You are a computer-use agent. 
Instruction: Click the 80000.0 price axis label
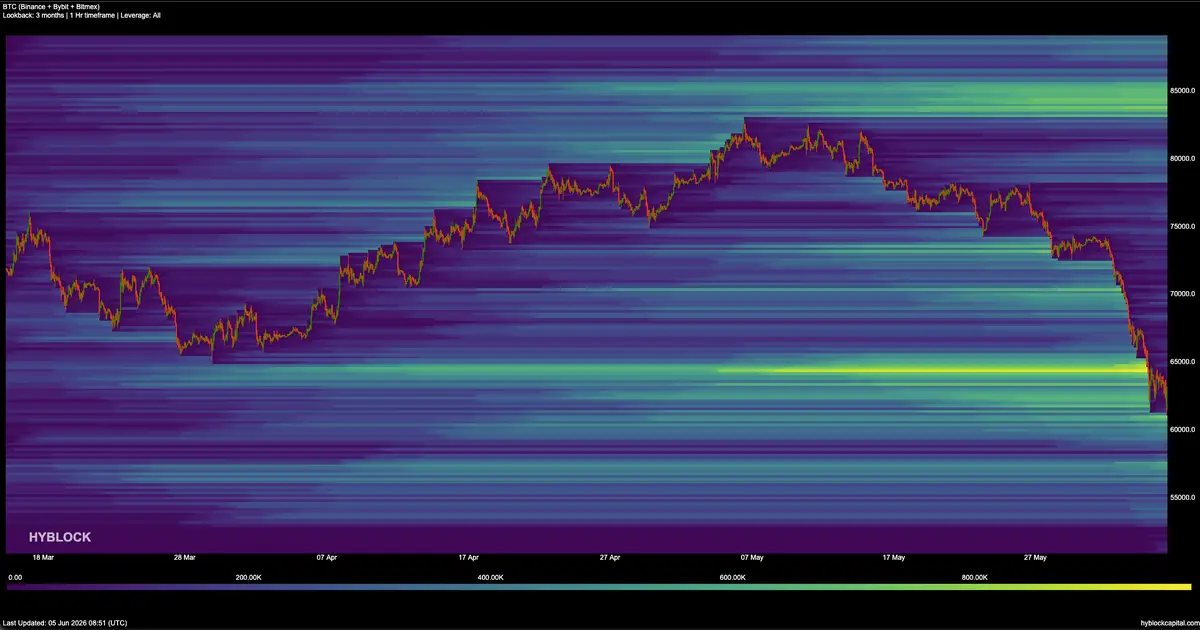point(1182,159)
